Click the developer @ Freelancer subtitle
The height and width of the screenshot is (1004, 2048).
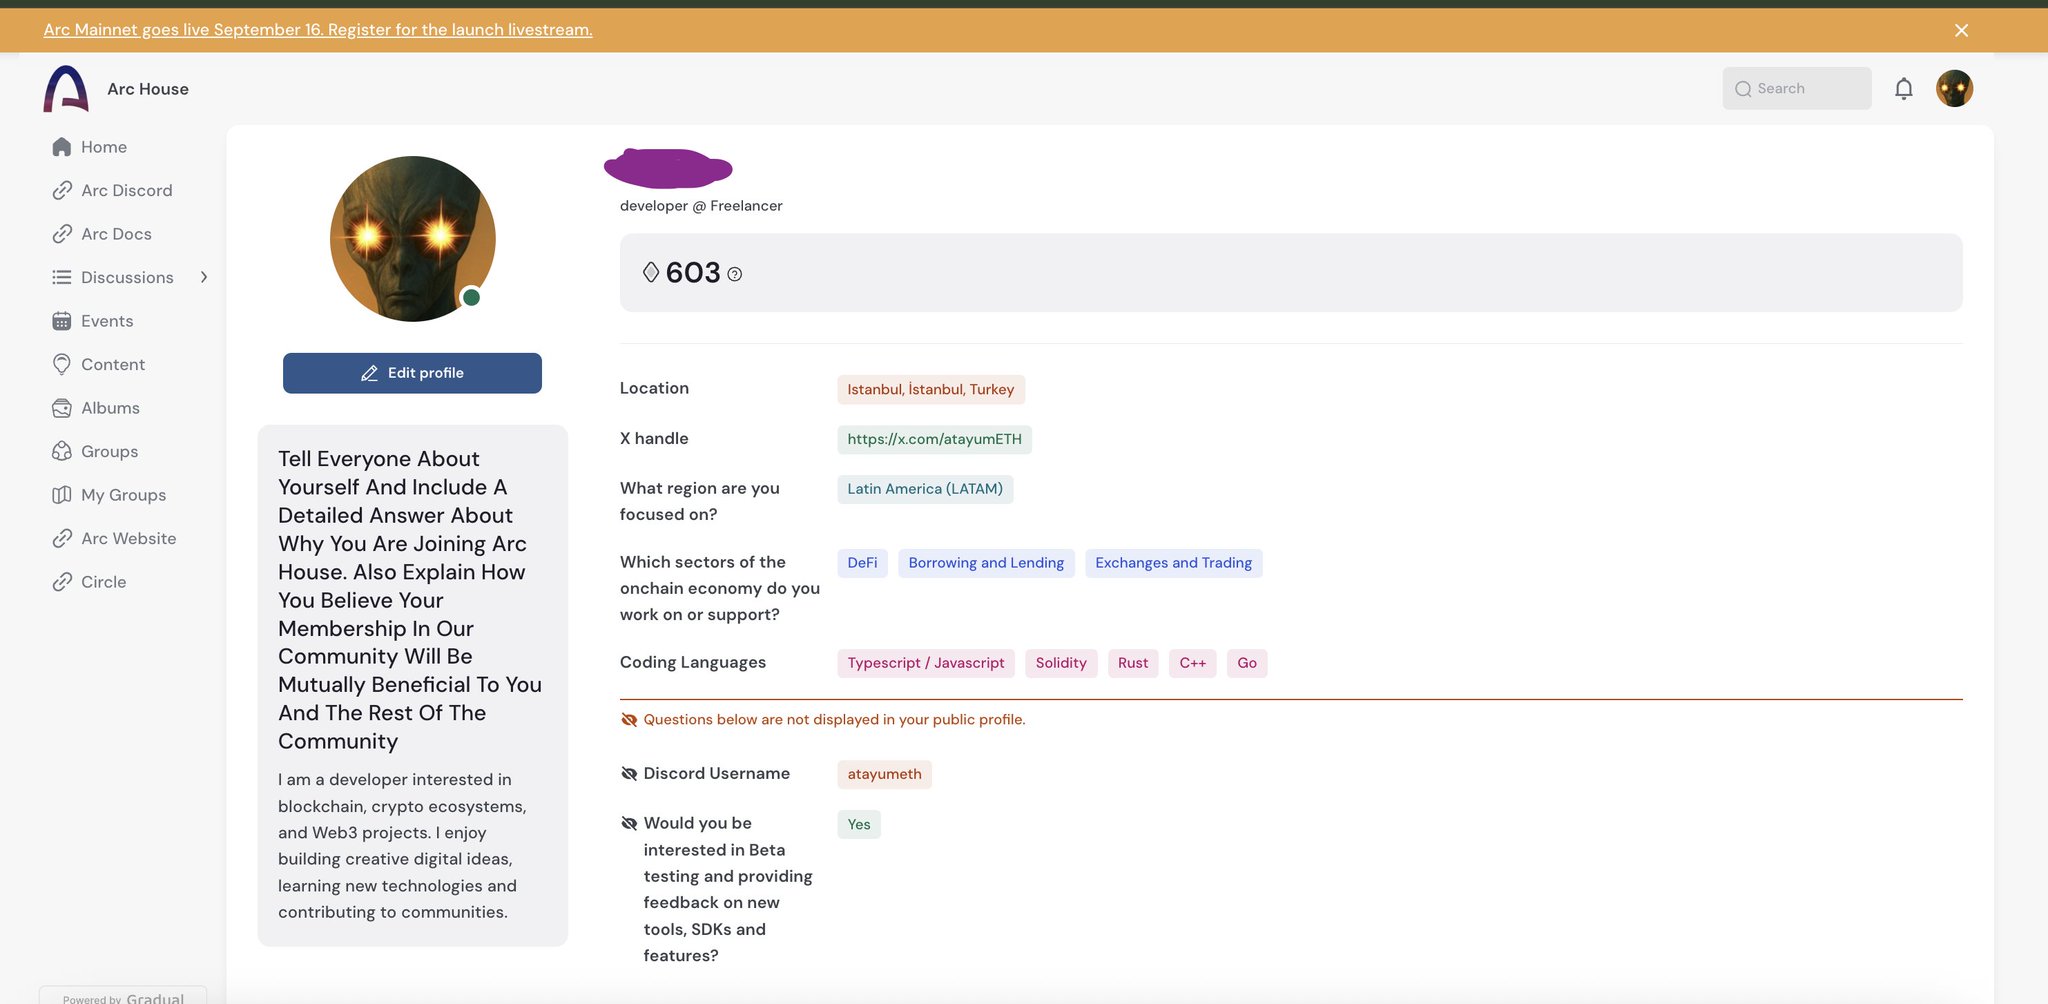pos(701,206)
